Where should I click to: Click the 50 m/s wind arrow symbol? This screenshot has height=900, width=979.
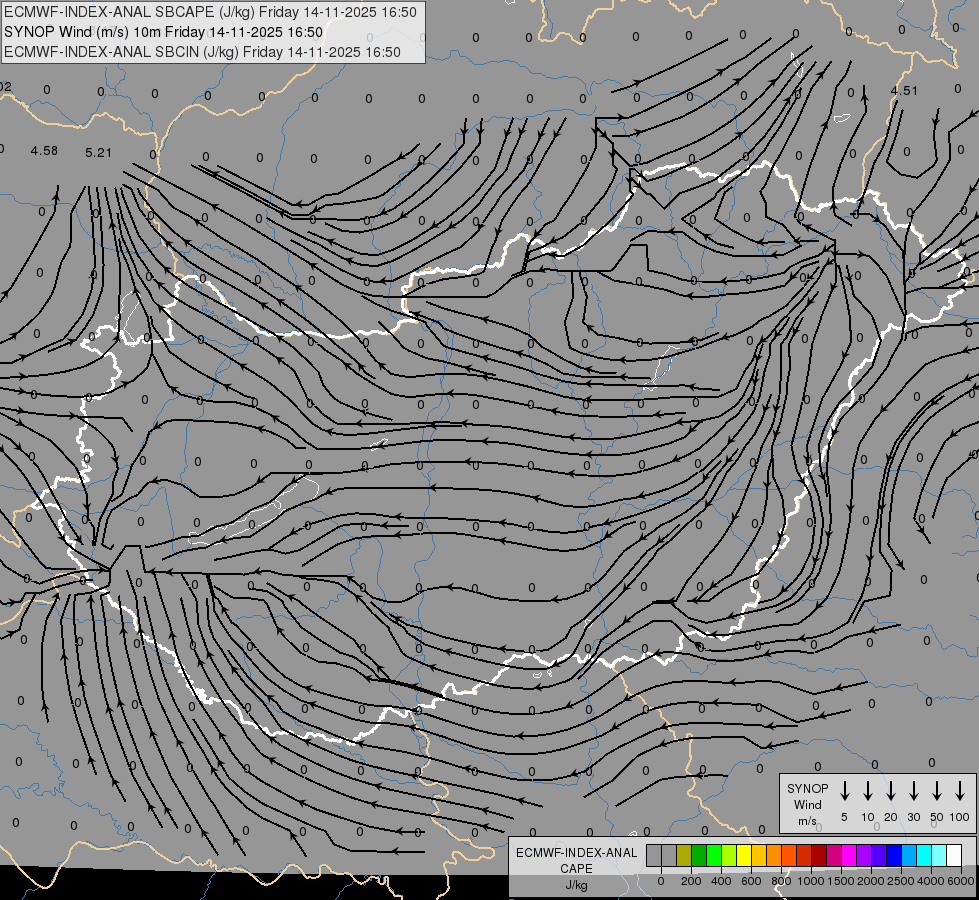tap(937, 791)
